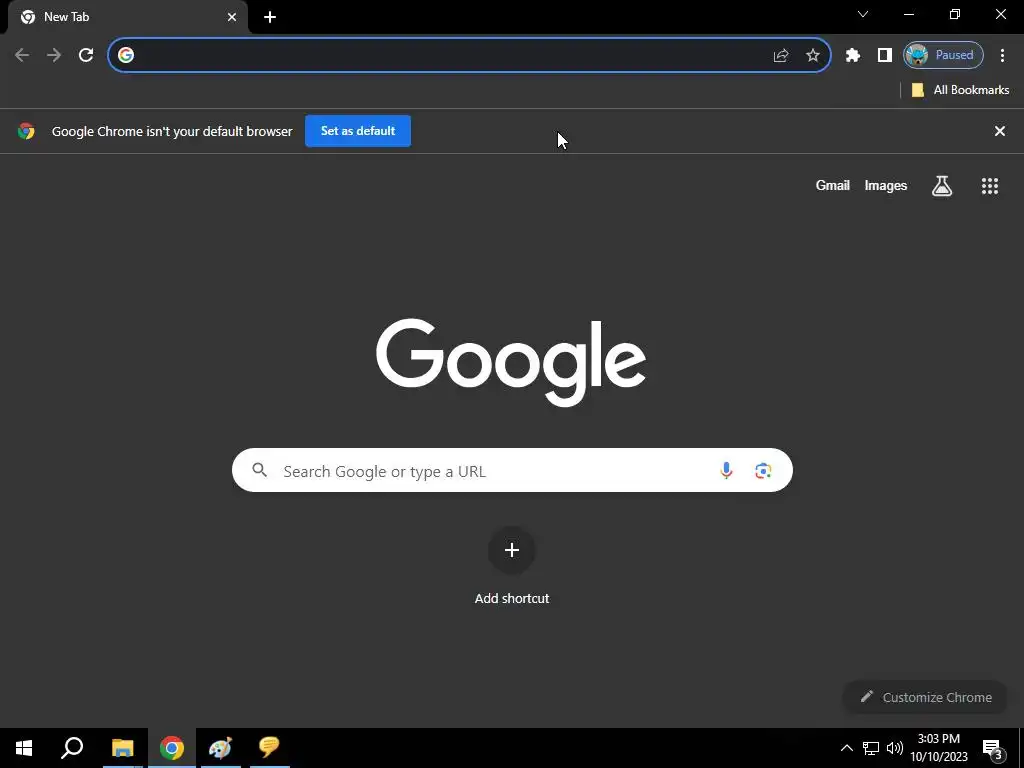Open the Paused profile button
Image resolution: width=1024 pixels, height=768 pixels.
point(943,56)
